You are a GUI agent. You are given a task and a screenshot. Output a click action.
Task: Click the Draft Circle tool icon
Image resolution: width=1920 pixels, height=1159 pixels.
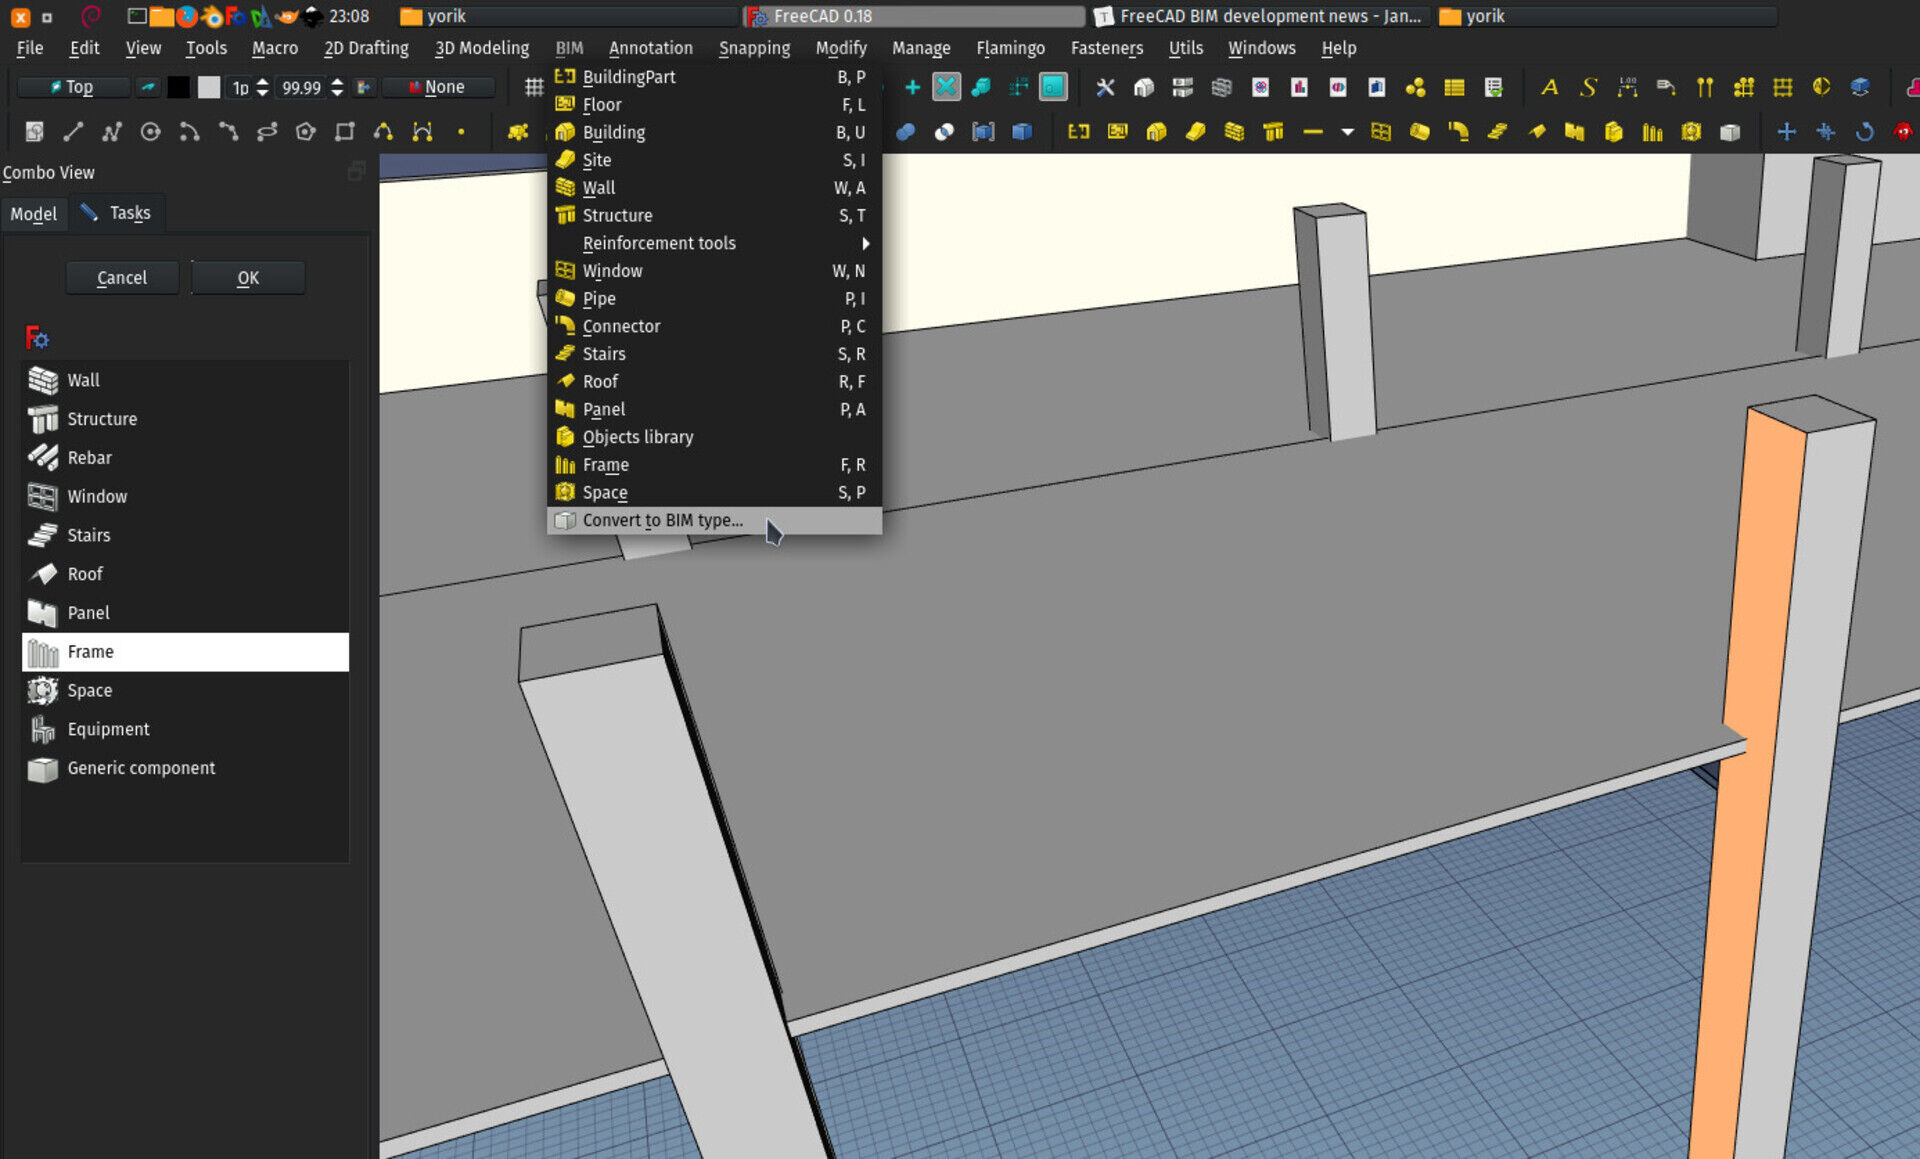(x=150, y=131)
